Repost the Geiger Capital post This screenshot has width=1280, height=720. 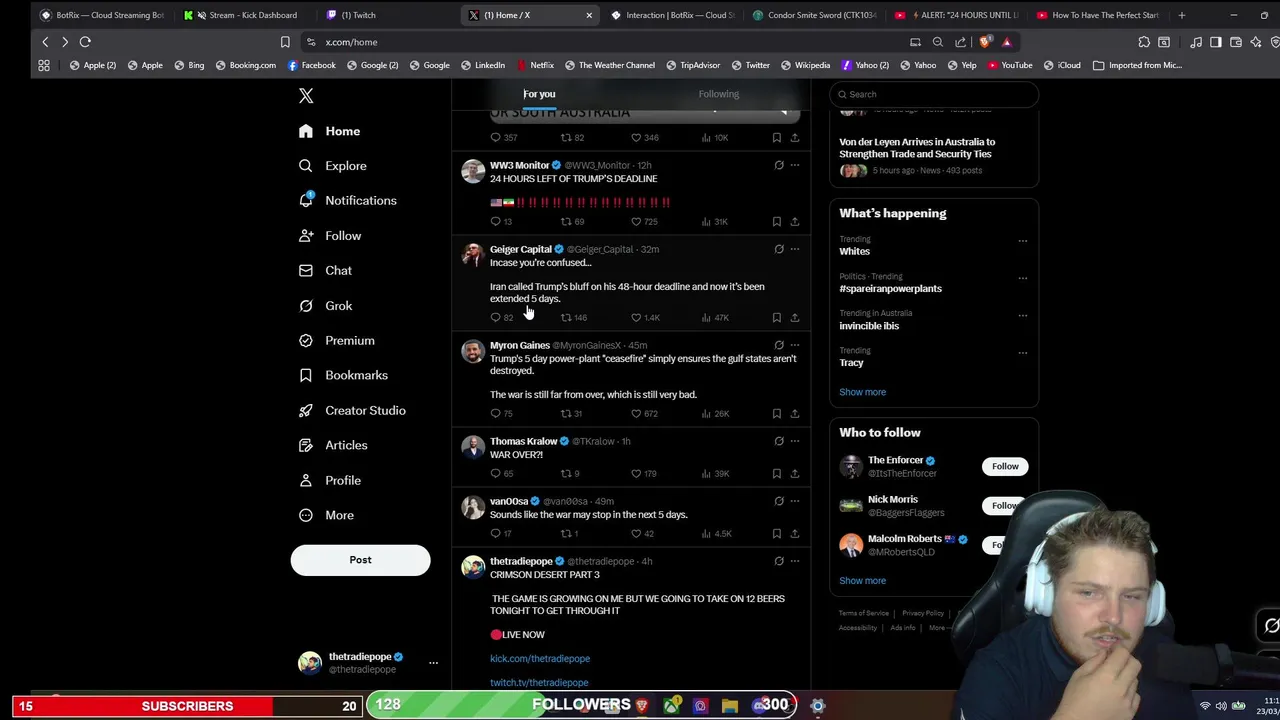(x=573, y=317)
